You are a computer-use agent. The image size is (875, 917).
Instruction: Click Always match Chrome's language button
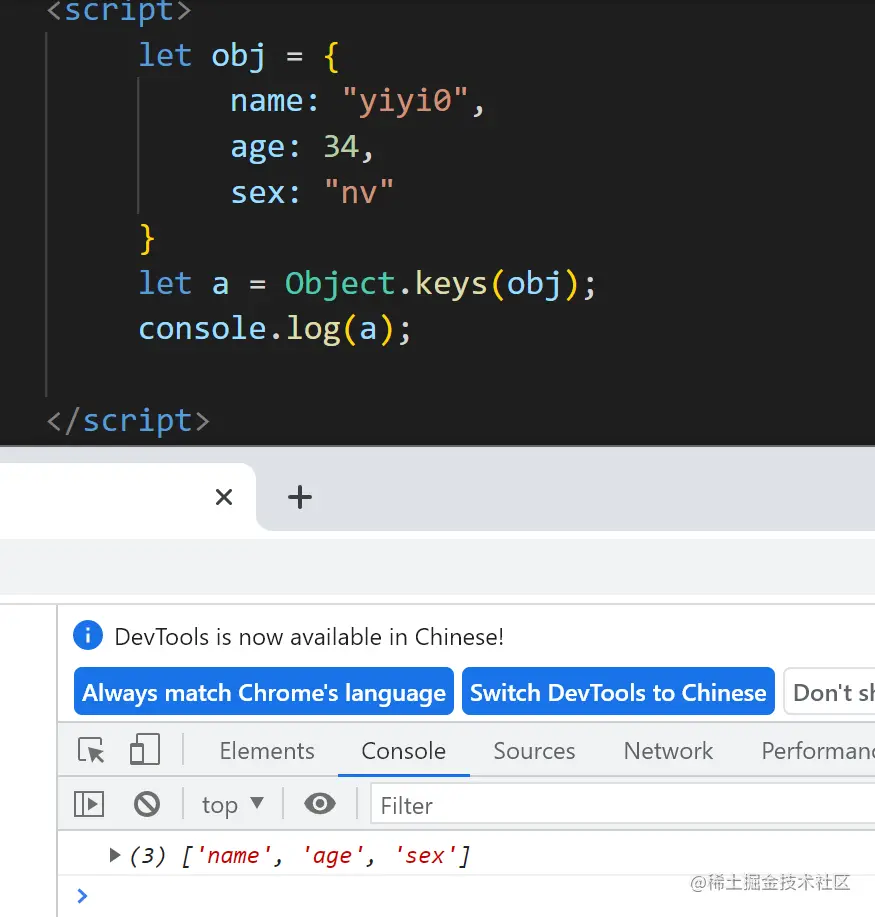click(264, 691)
